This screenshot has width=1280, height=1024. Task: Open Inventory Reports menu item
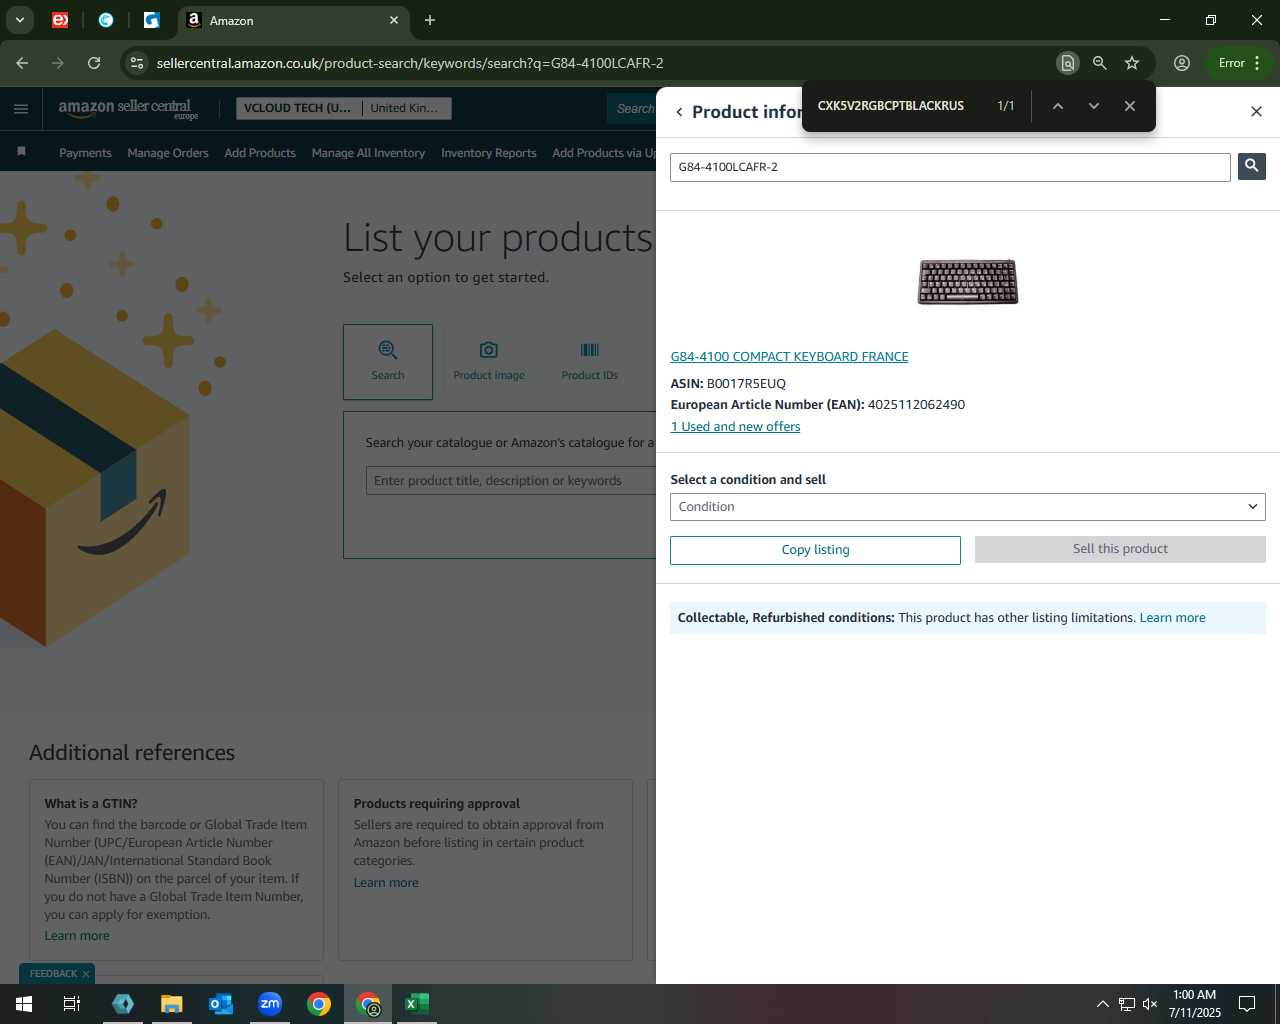[489, 153]
